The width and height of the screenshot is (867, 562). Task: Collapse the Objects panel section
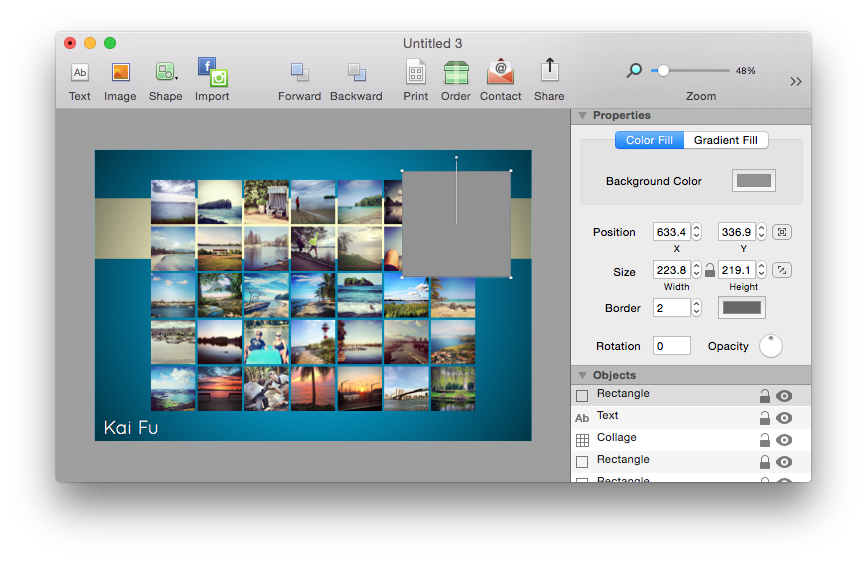point(582,375)
